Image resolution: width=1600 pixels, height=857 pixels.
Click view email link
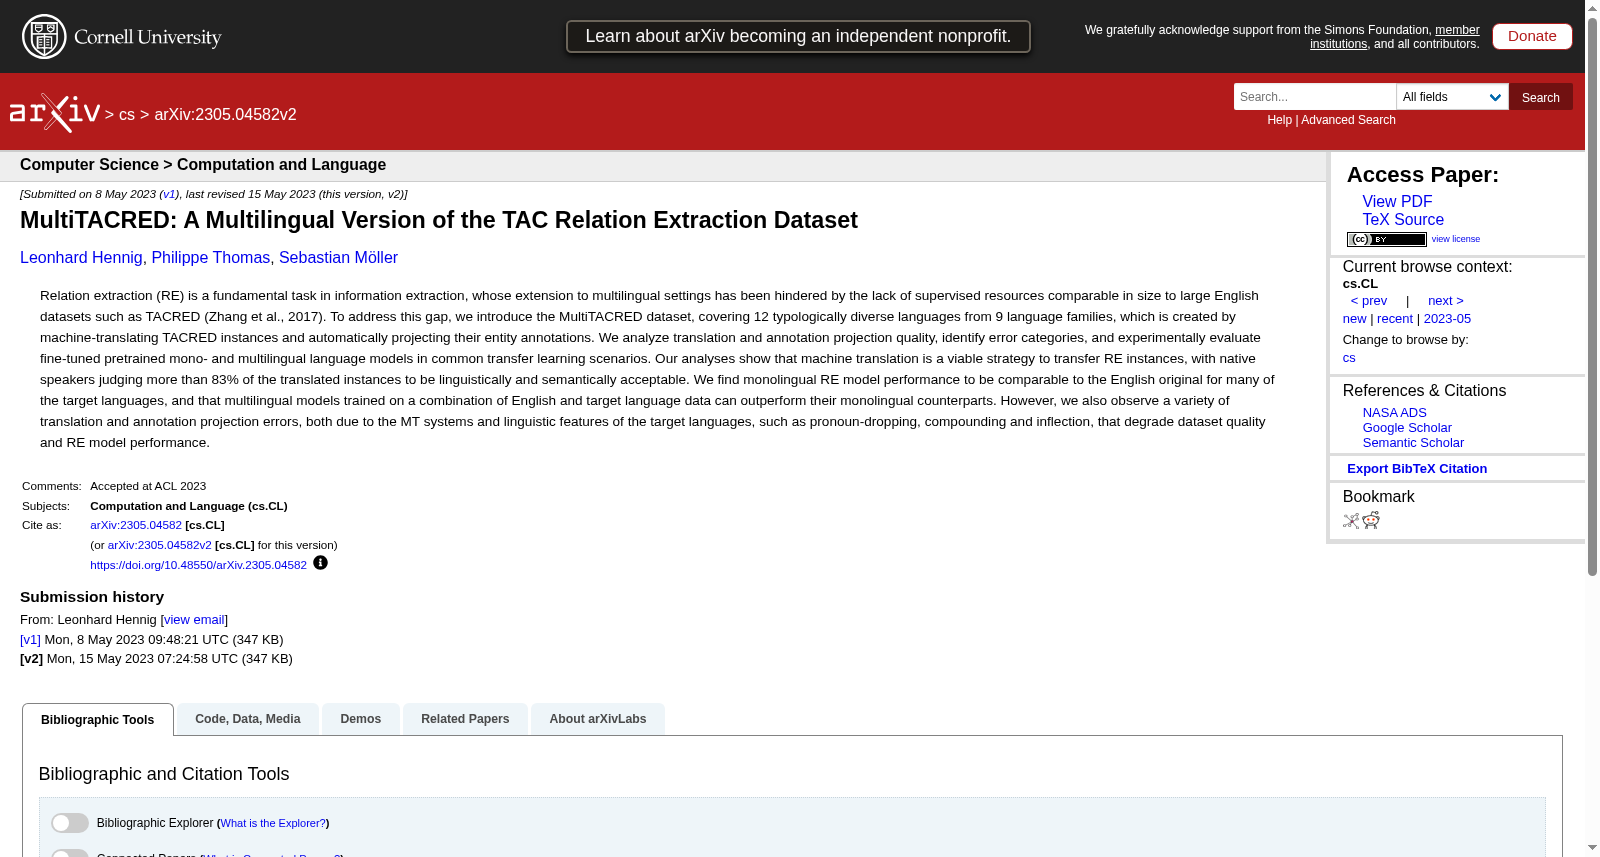194,620
